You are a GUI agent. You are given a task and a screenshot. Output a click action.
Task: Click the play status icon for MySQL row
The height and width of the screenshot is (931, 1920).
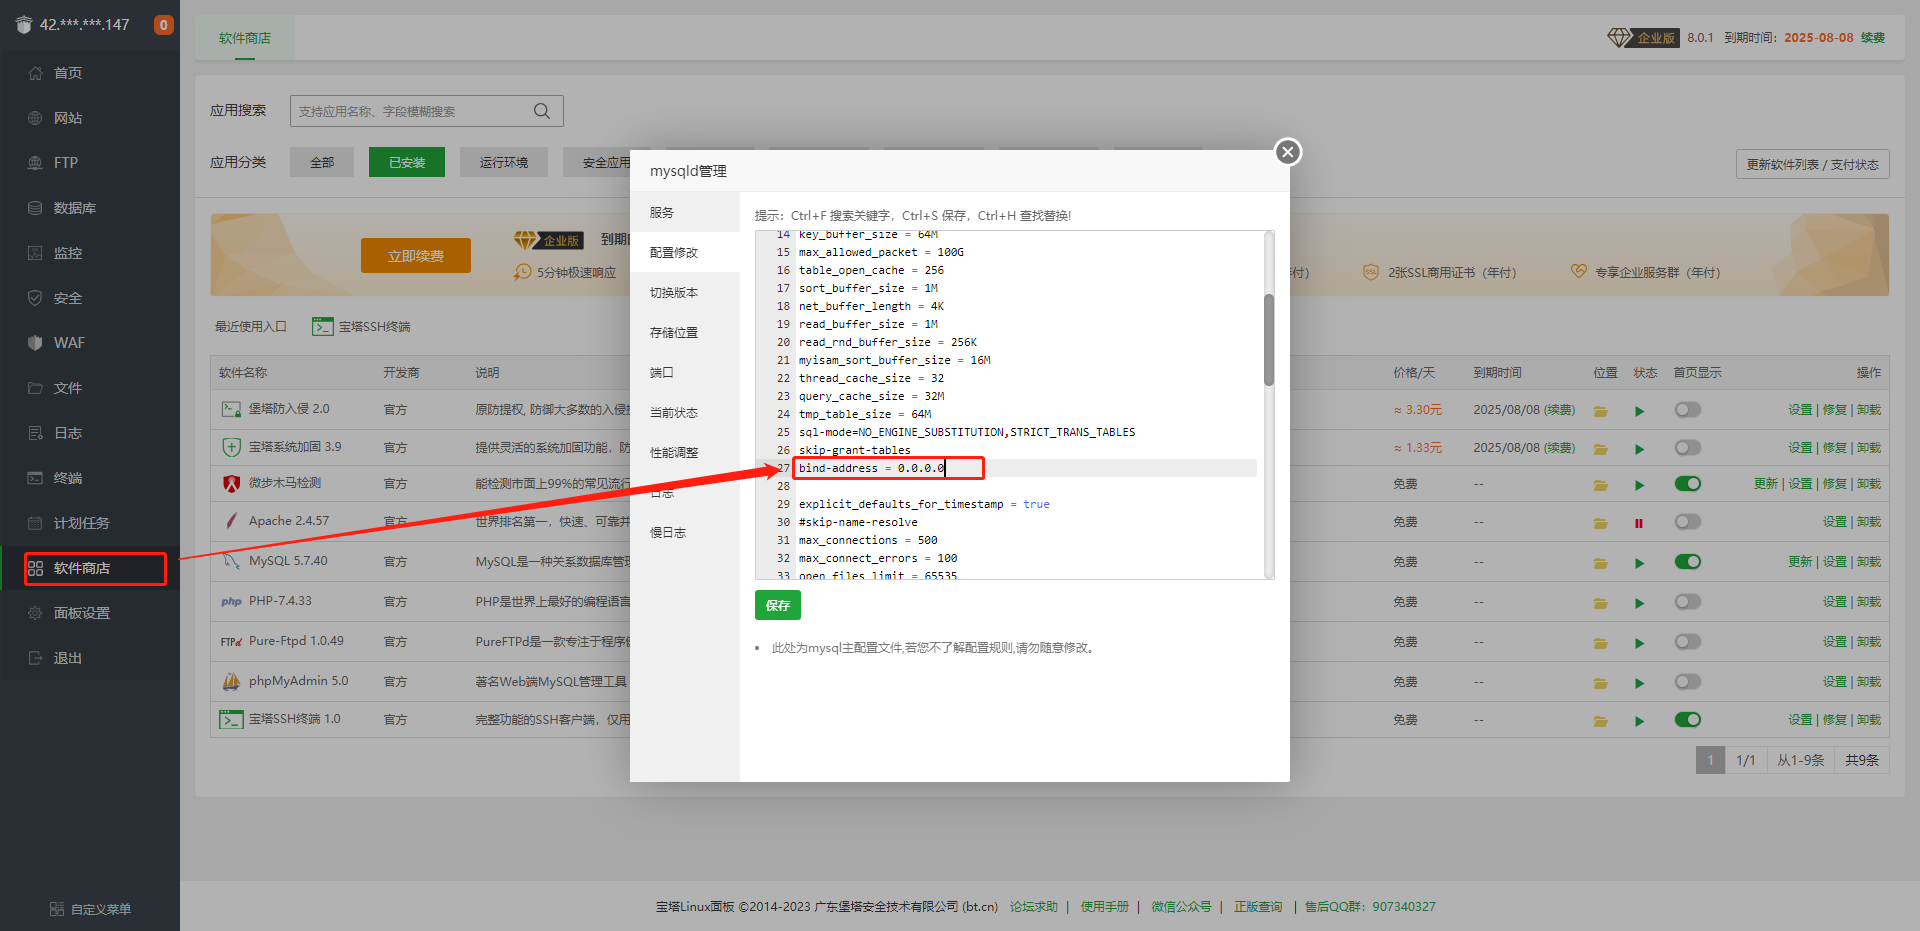tap(1639, 563)
